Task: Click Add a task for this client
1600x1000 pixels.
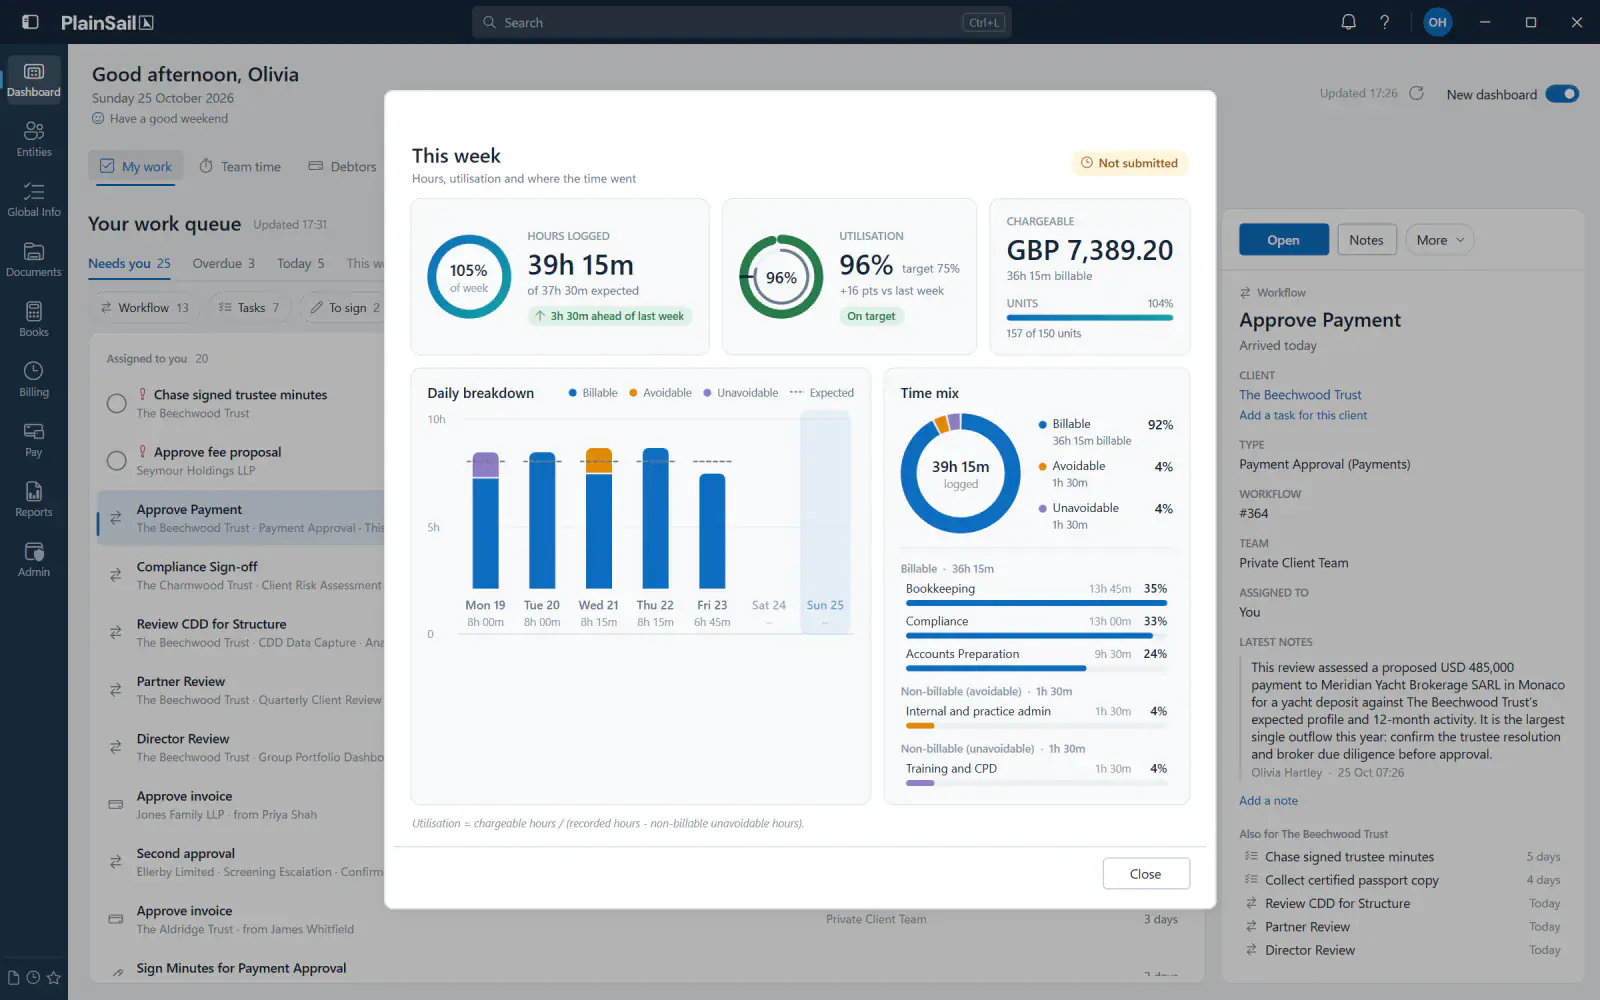Action: 1303,416
